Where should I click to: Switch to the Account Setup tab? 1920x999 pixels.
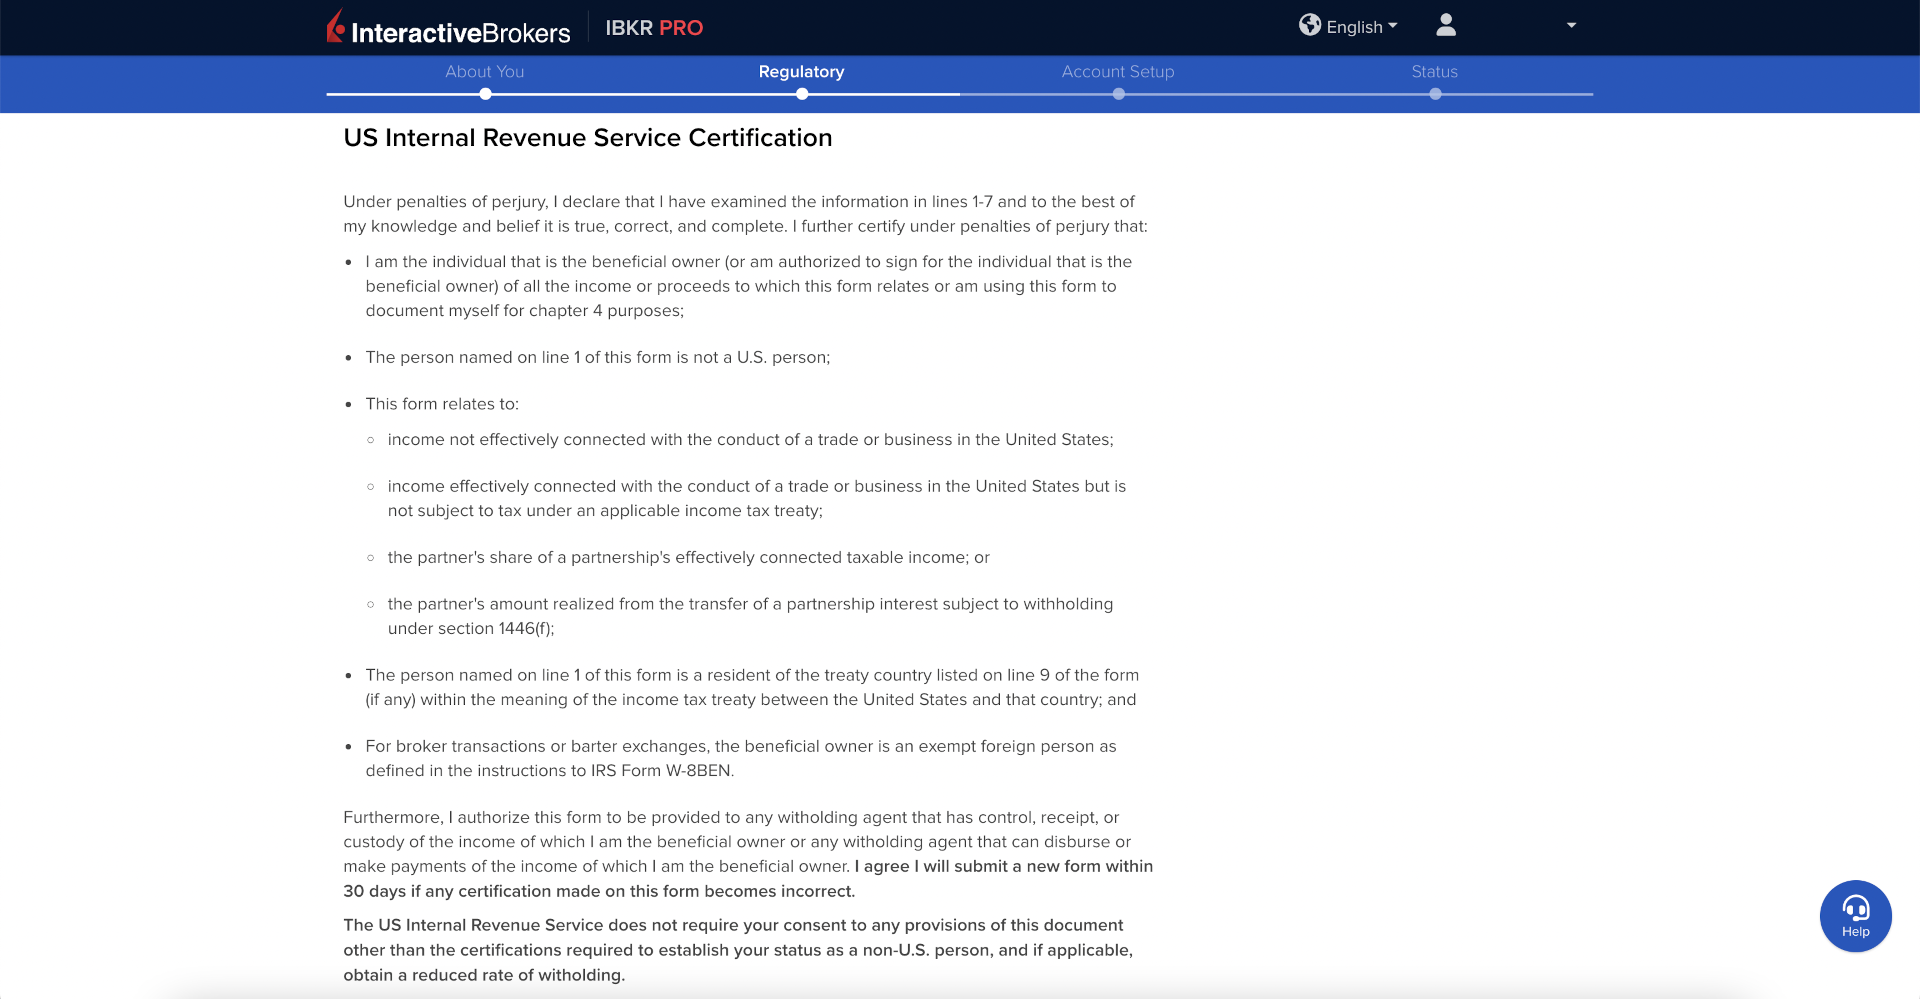pos(1118,72)
